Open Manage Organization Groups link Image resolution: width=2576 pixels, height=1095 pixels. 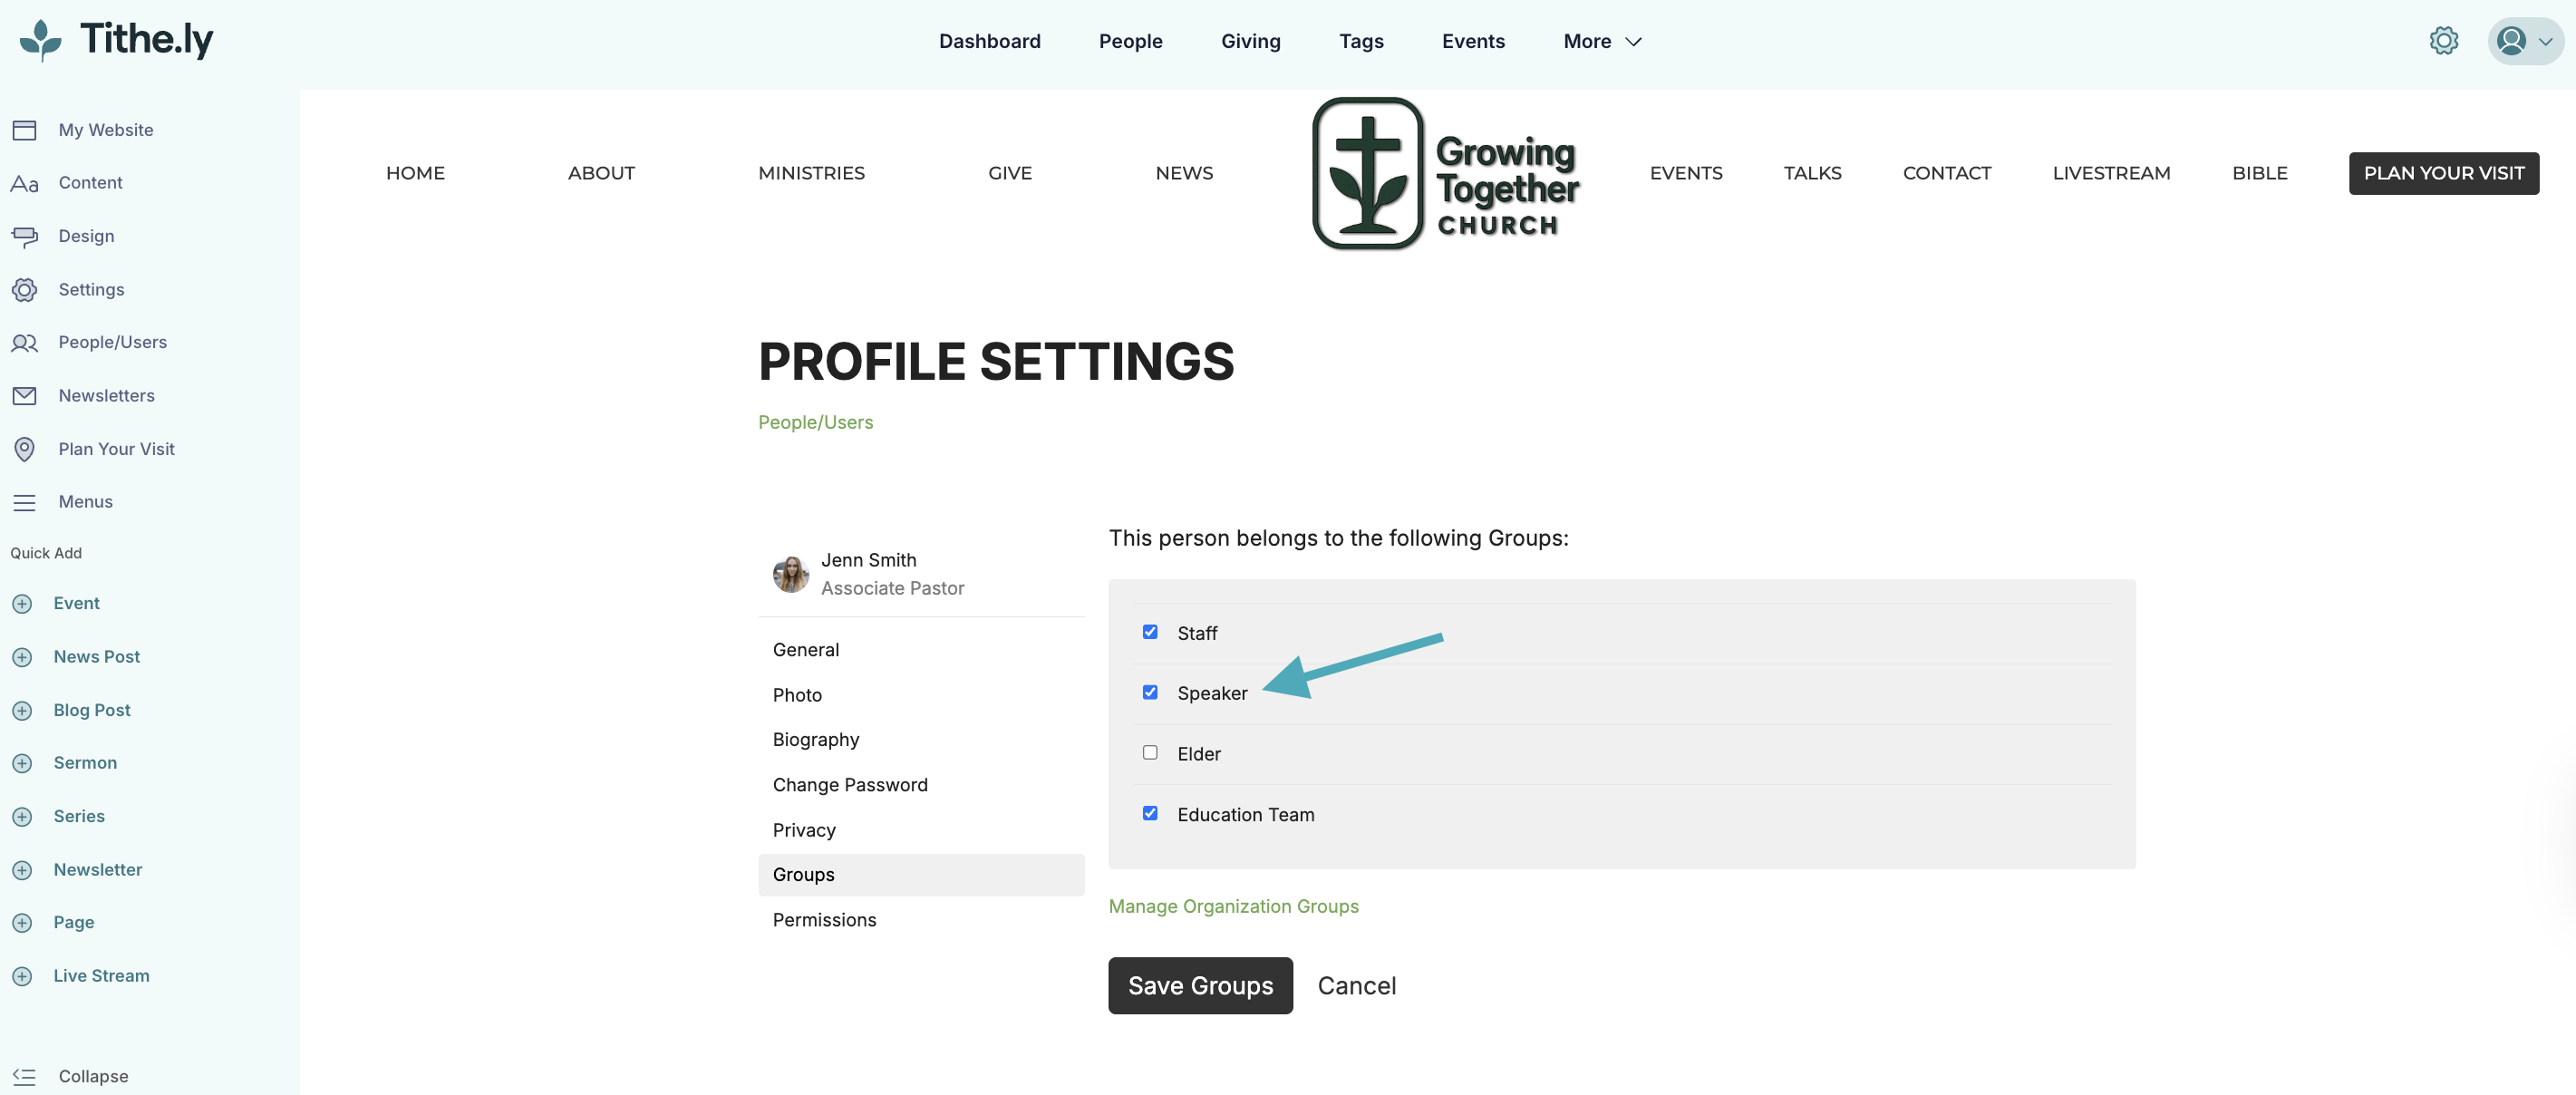coord(1233,906)
